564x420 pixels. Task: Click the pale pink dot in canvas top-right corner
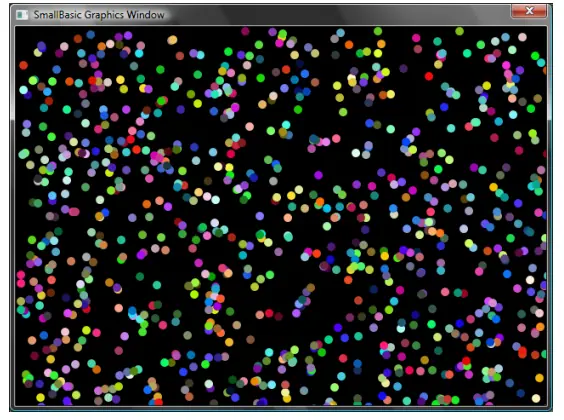522,37
